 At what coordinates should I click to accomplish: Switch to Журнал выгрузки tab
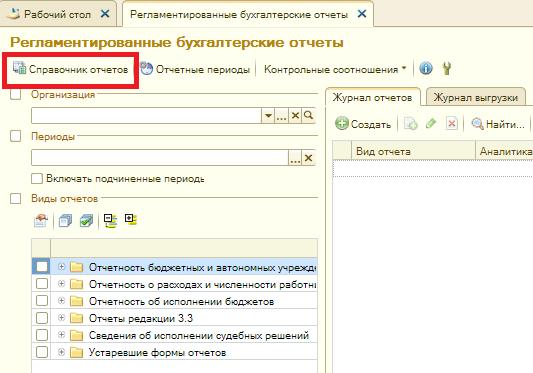coord(475,98)
